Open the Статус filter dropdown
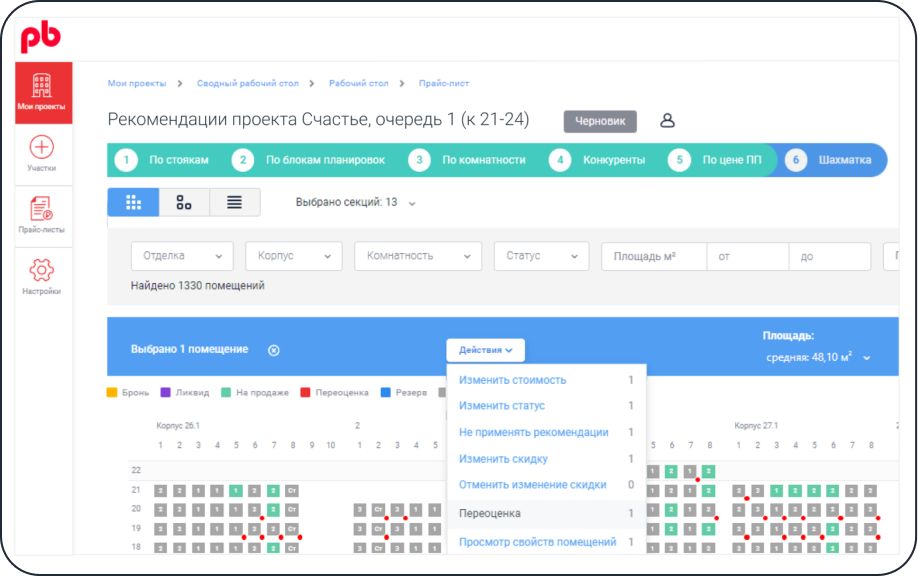The height and width of the screenshot is (576, 918). tap(542, 256)
